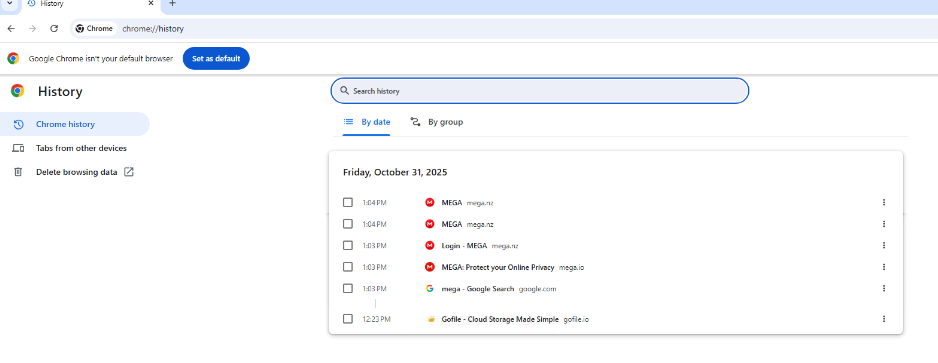This screenshot has width=938, height=363.
Task: Click Chrome logo in default browser infobar
Action: coord(13,59)
